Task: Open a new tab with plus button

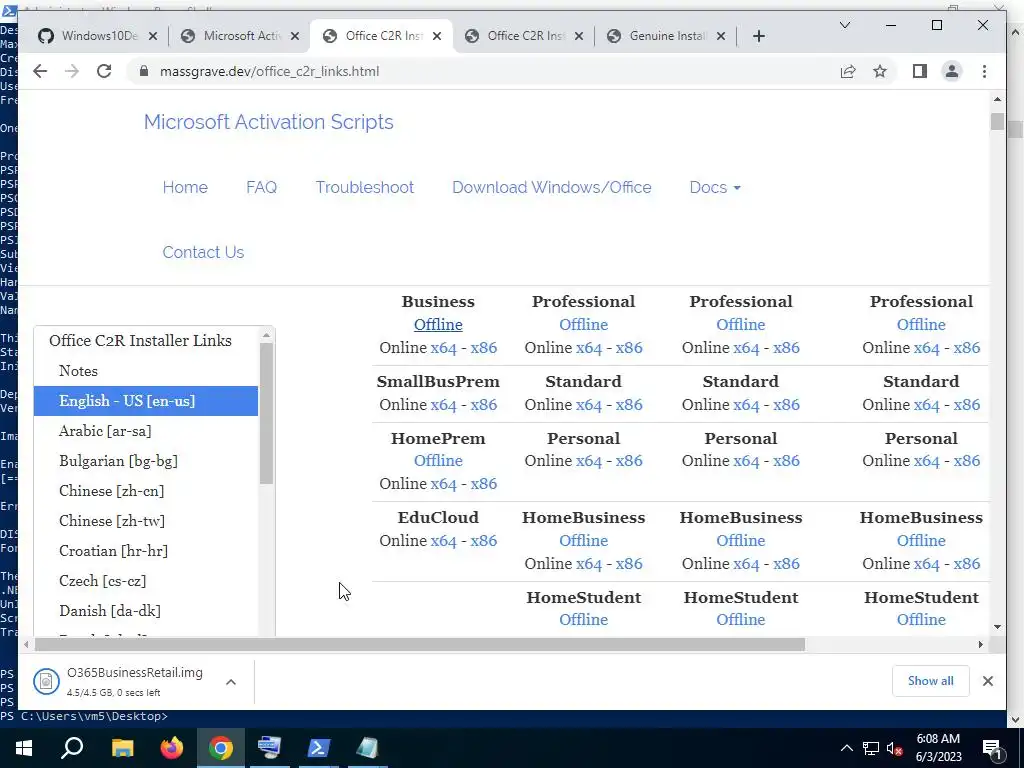Action: pos(758,36)
